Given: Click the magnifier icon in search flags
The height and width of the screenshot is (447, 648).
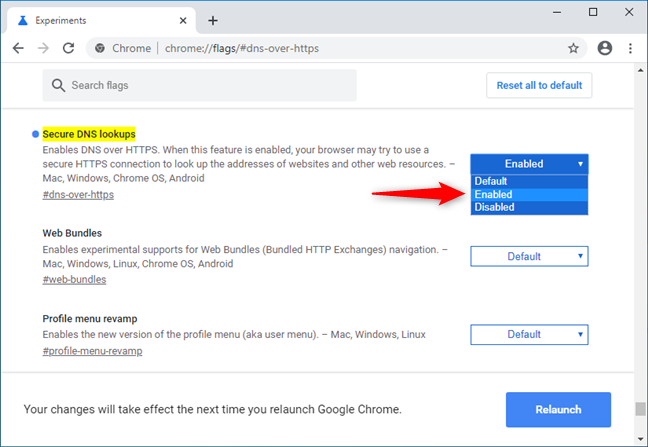Looking at the screenshot, I should [x=58, y=86].
